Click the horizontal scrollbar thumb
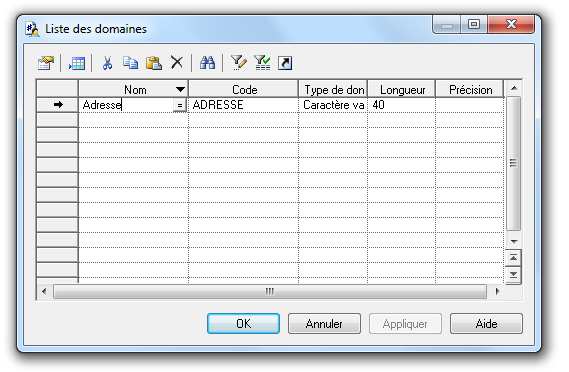The width and height of the screenshot is (569, 372). tap(270, 292)
